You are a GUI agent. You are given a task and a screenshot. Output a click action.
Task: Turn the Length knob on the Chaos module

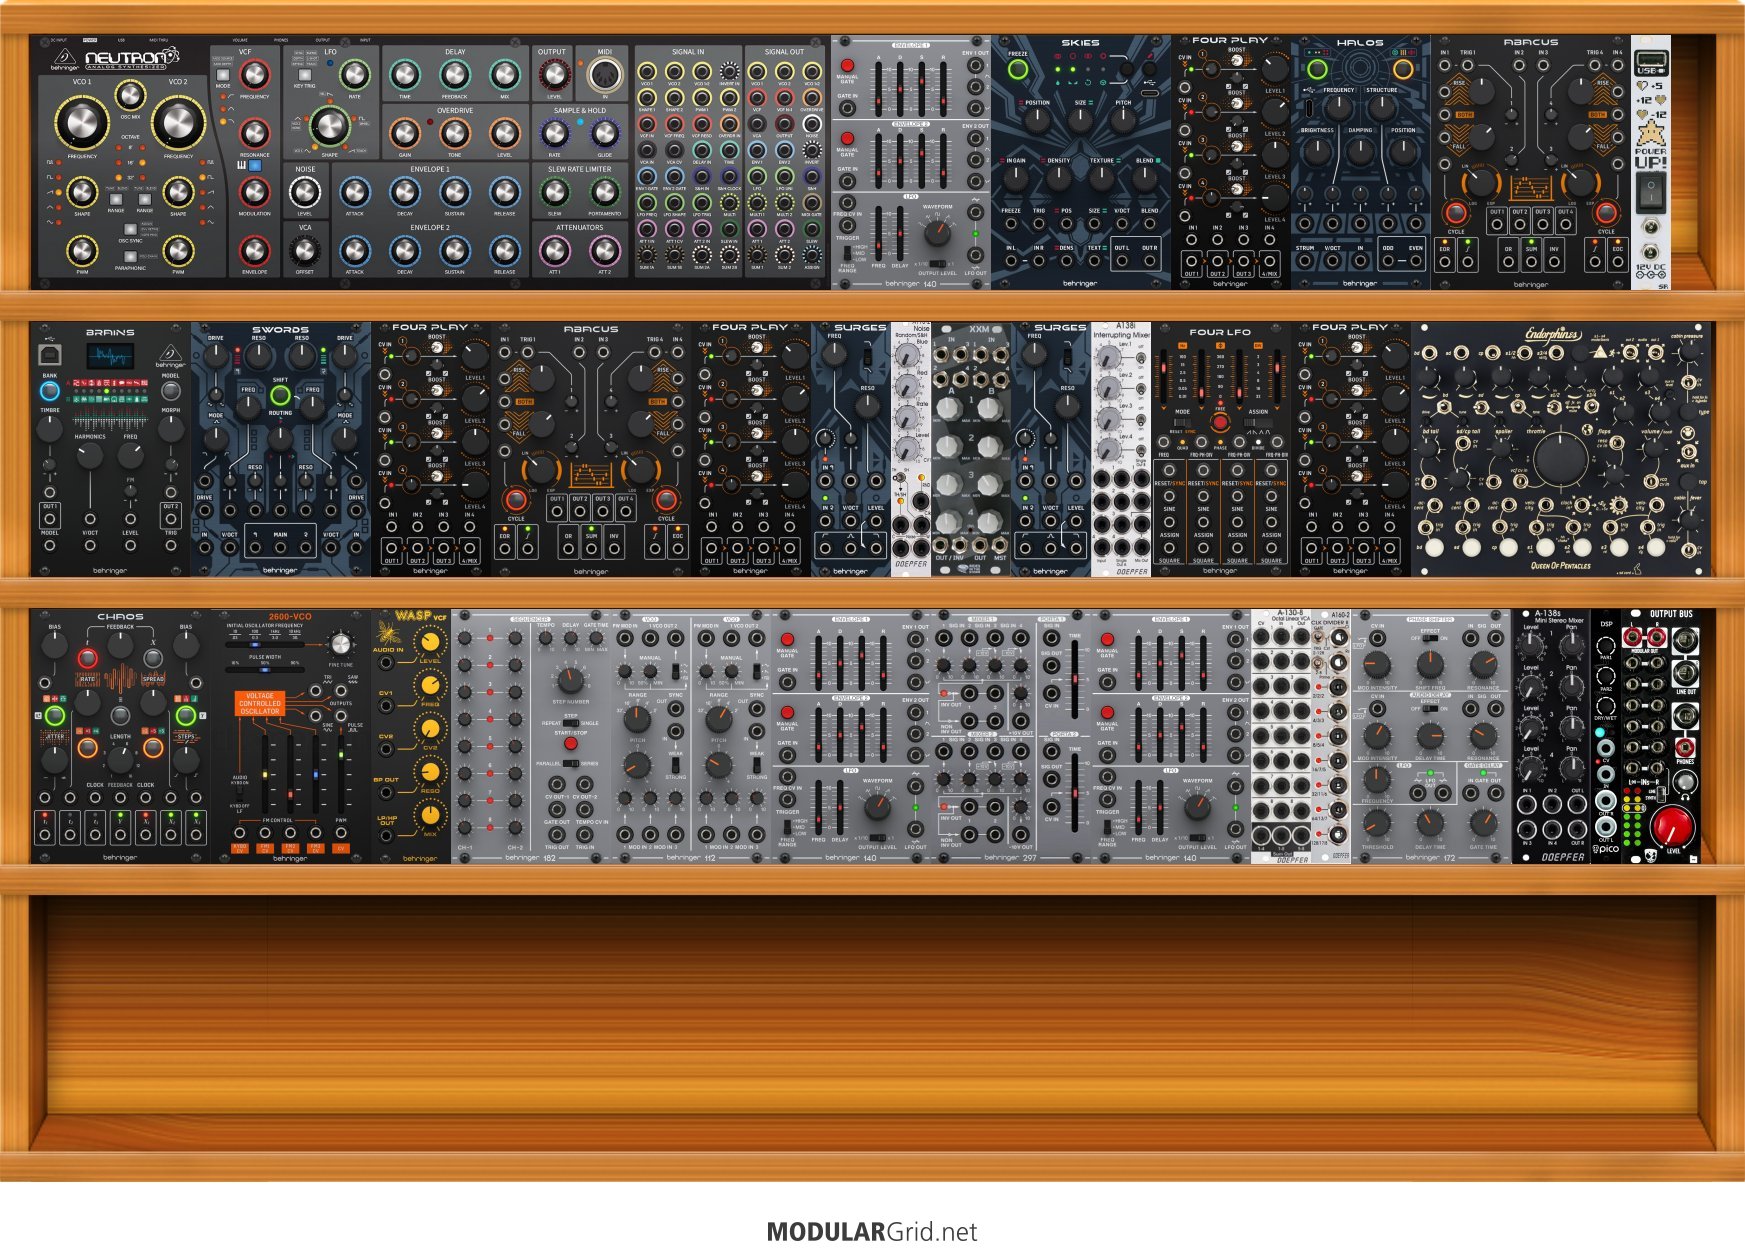pos(120,760)
